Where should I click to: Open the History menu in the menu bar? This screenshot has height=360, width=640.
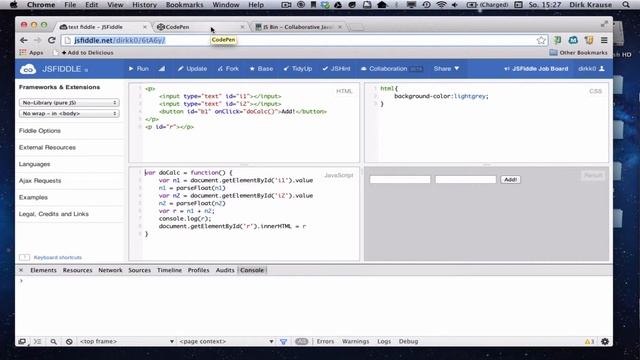point(144,5)
